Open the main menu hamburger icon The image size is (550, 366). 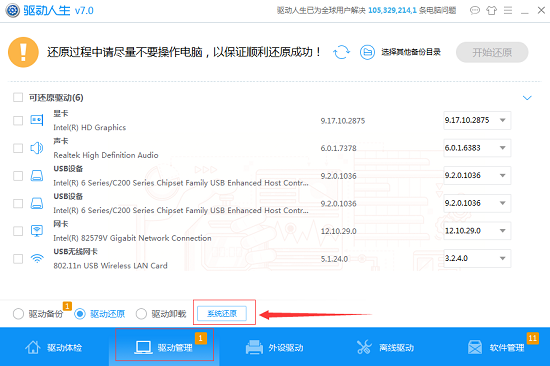click(508, 11)
